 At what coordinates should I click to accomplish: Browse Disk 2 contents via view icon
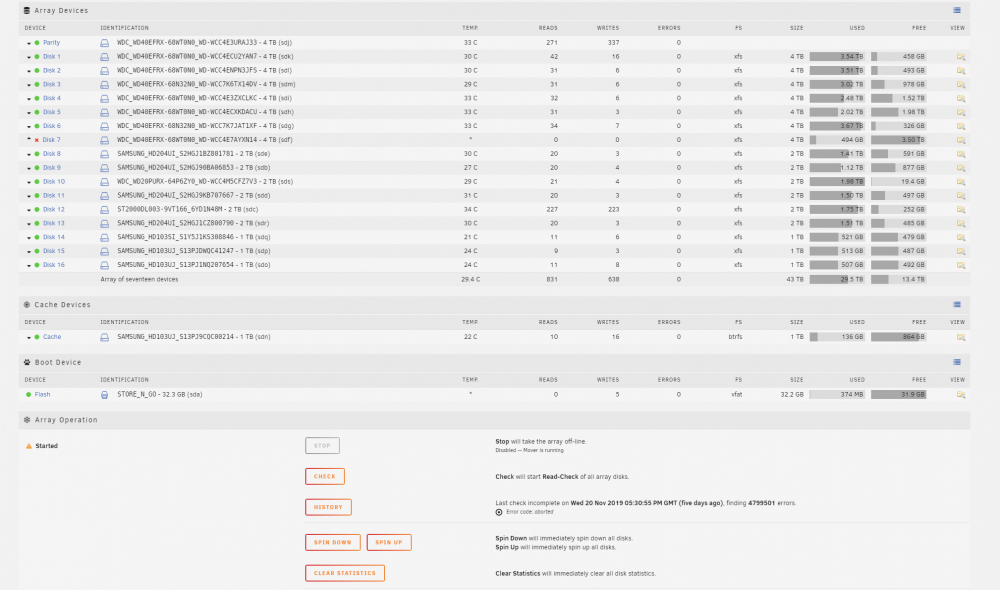pos(961,71)
